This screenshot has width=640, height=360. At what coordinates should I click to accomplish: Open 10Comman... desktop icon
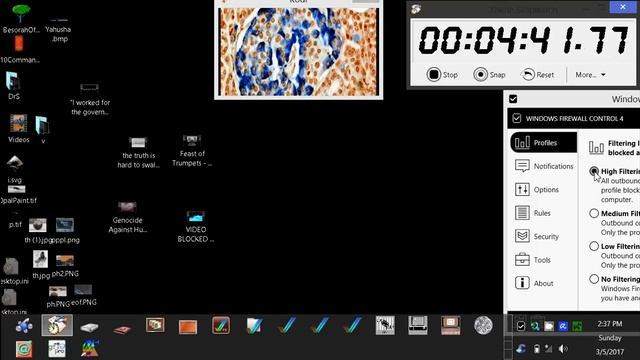pos(19,50)
